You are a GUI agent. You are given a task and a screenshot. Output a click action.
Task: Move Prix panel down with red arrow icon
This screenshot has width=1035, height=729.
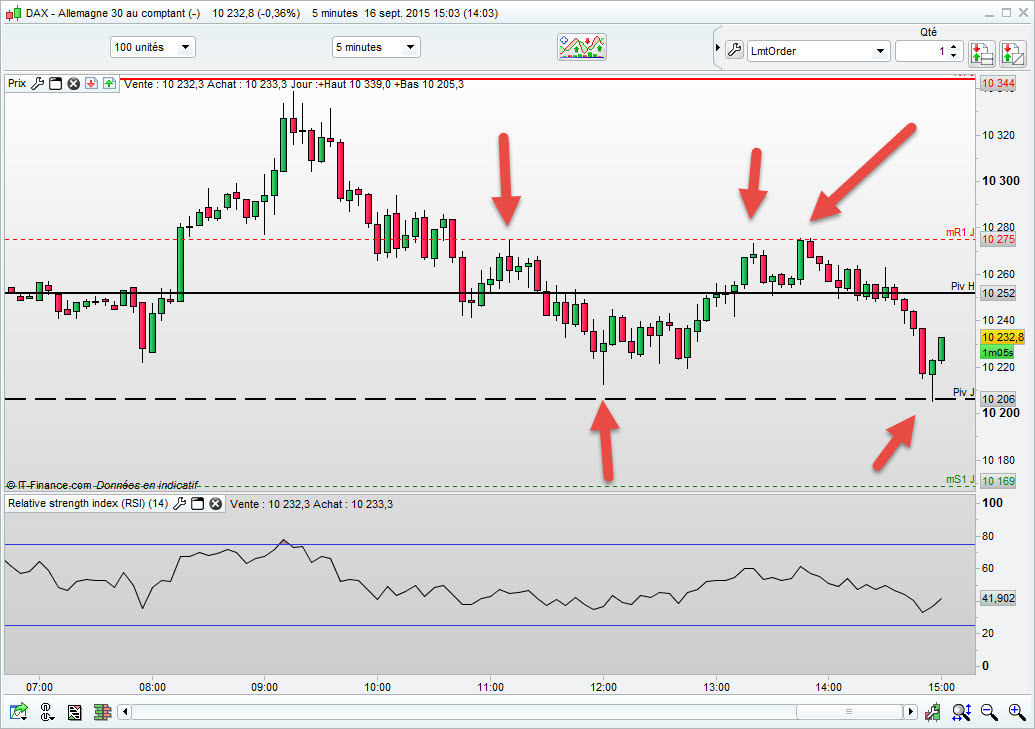point(92,83)
